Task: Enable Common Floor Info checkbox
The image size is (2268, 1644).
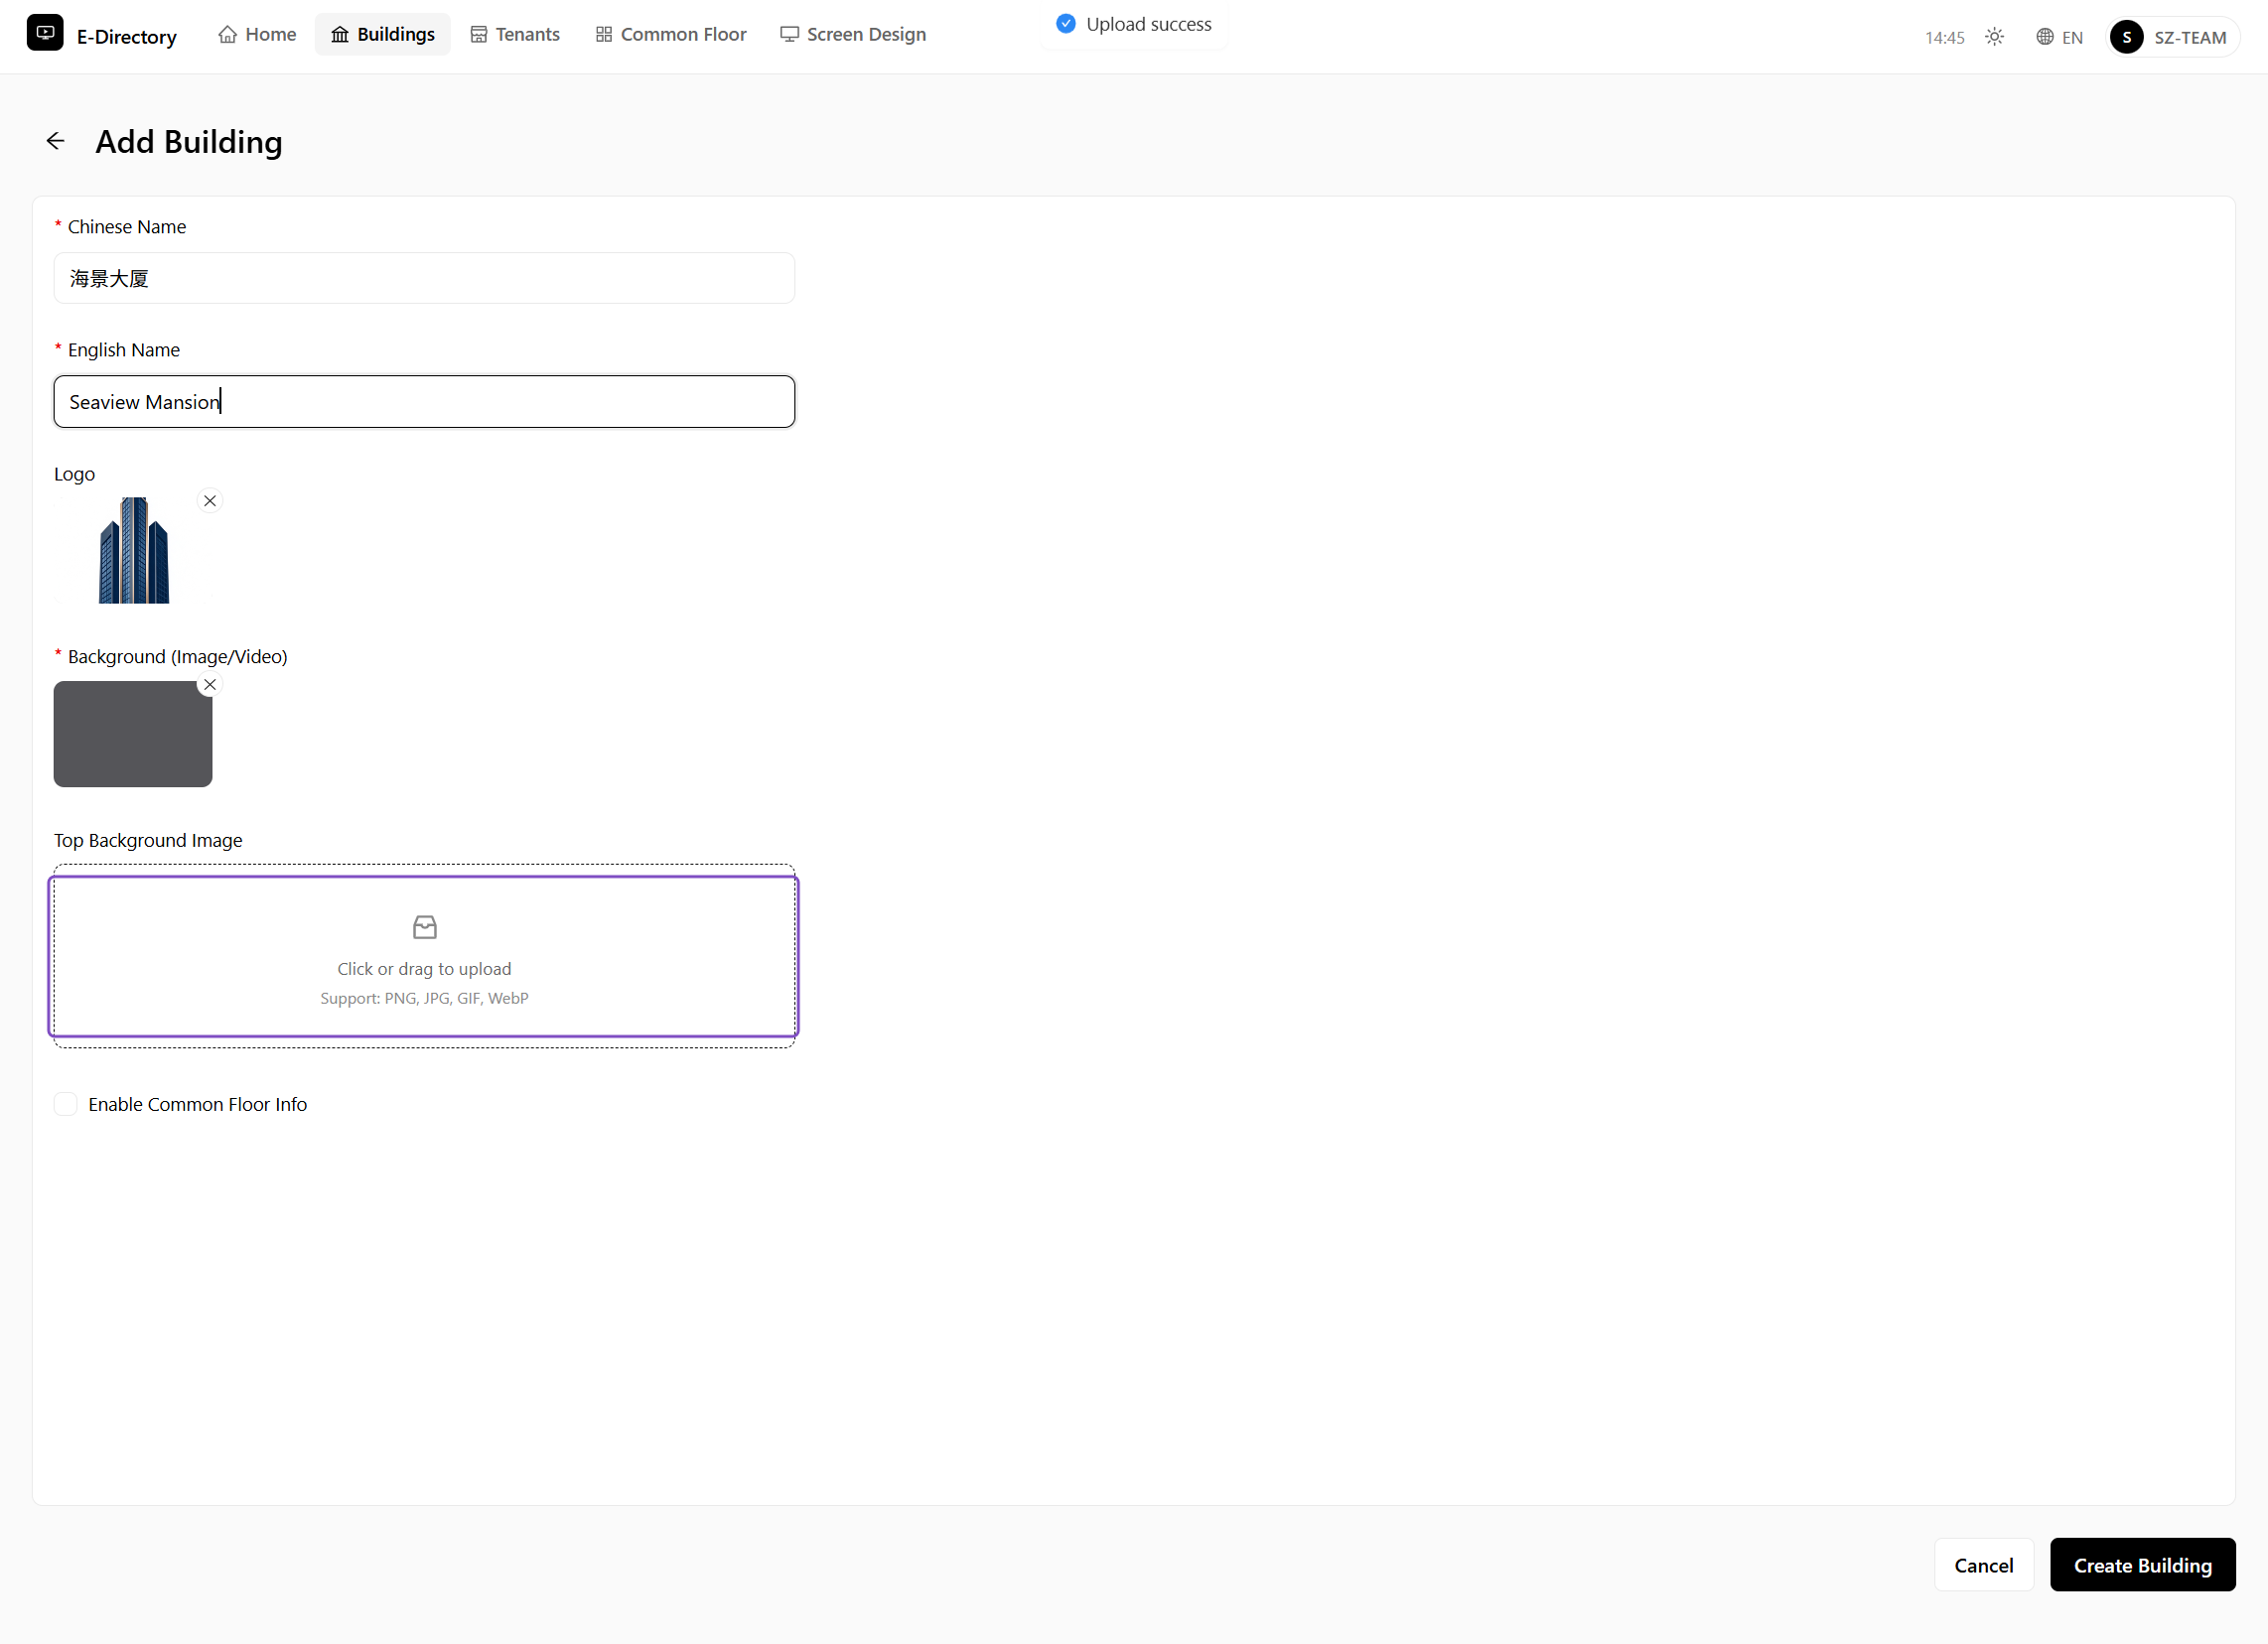Action: tap(66, 1104)
